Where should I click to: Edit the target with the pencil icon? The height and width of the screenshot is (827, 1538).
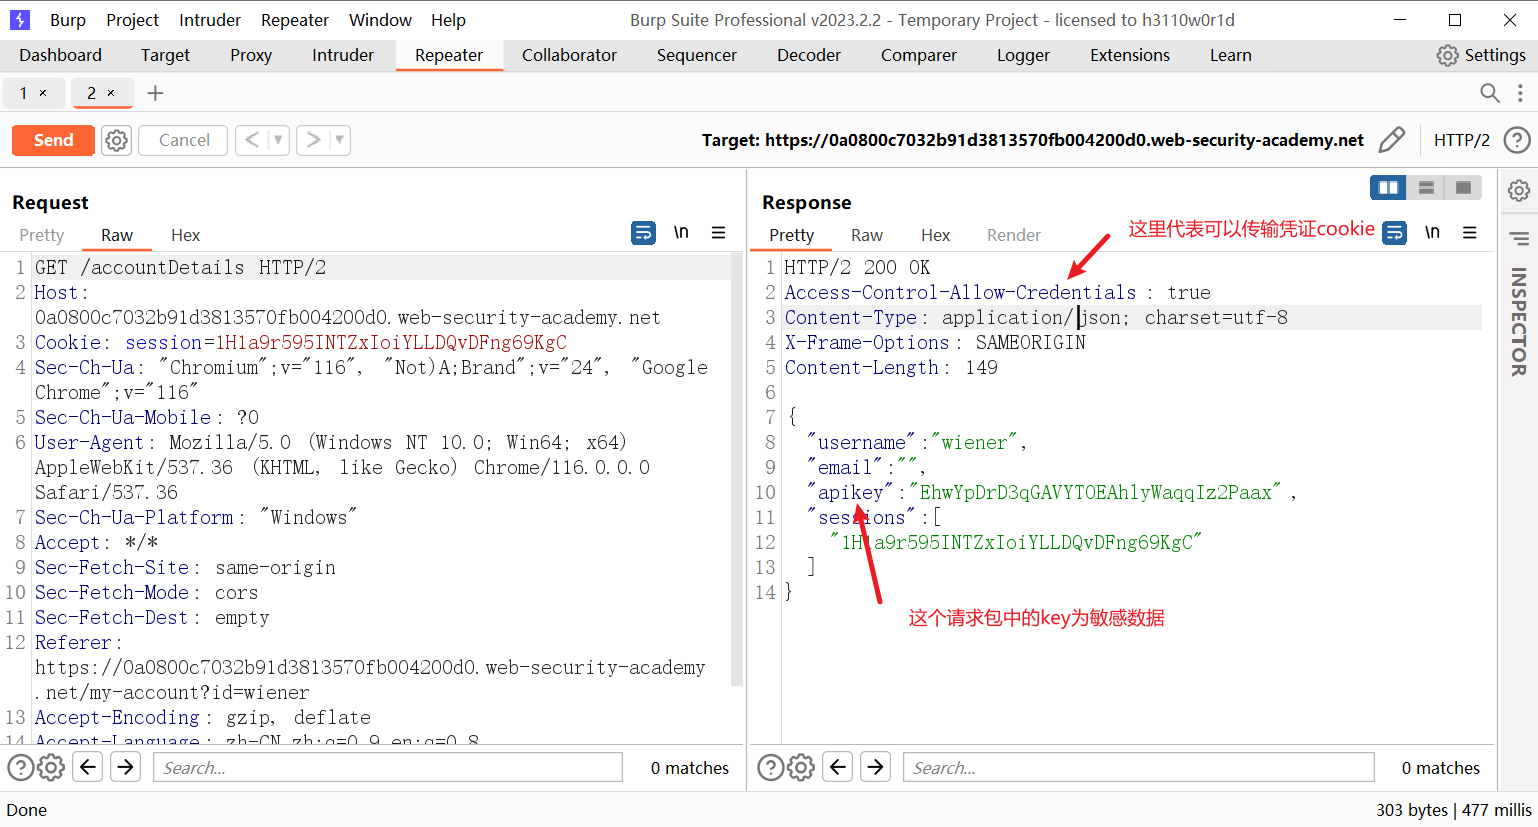coord(1392,140)
